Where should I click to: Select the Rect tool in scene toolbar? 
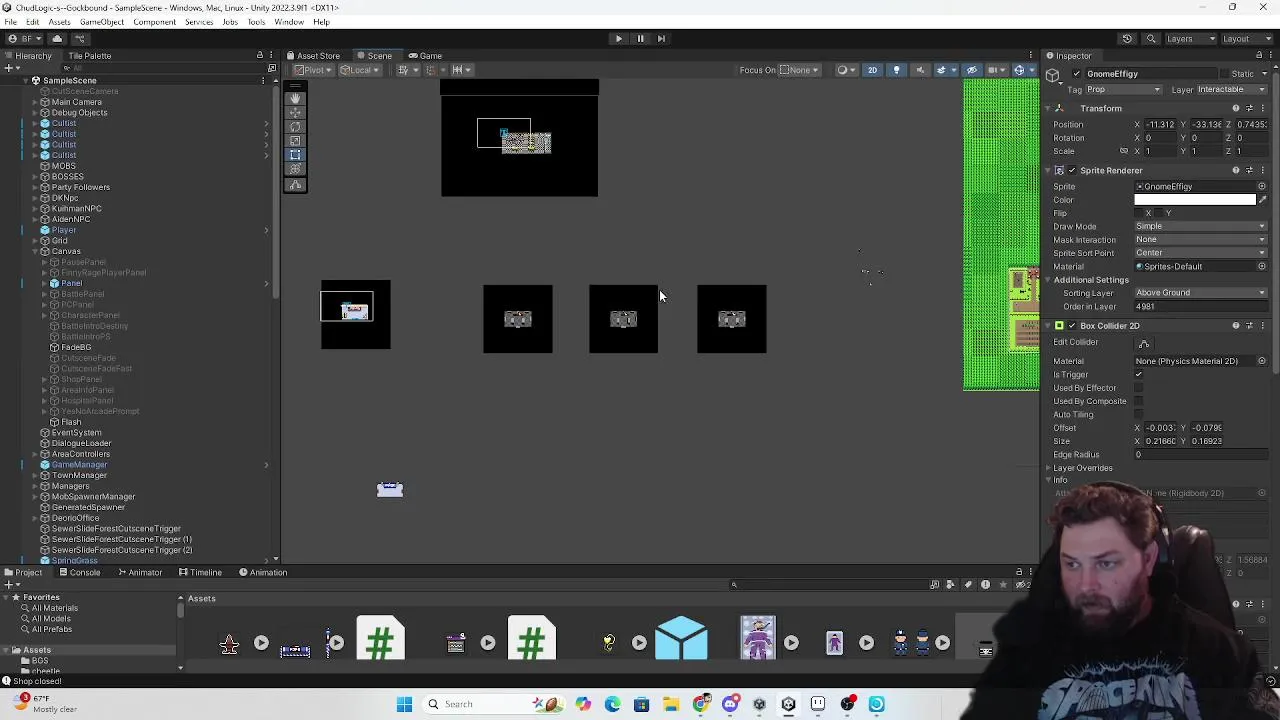295,155
